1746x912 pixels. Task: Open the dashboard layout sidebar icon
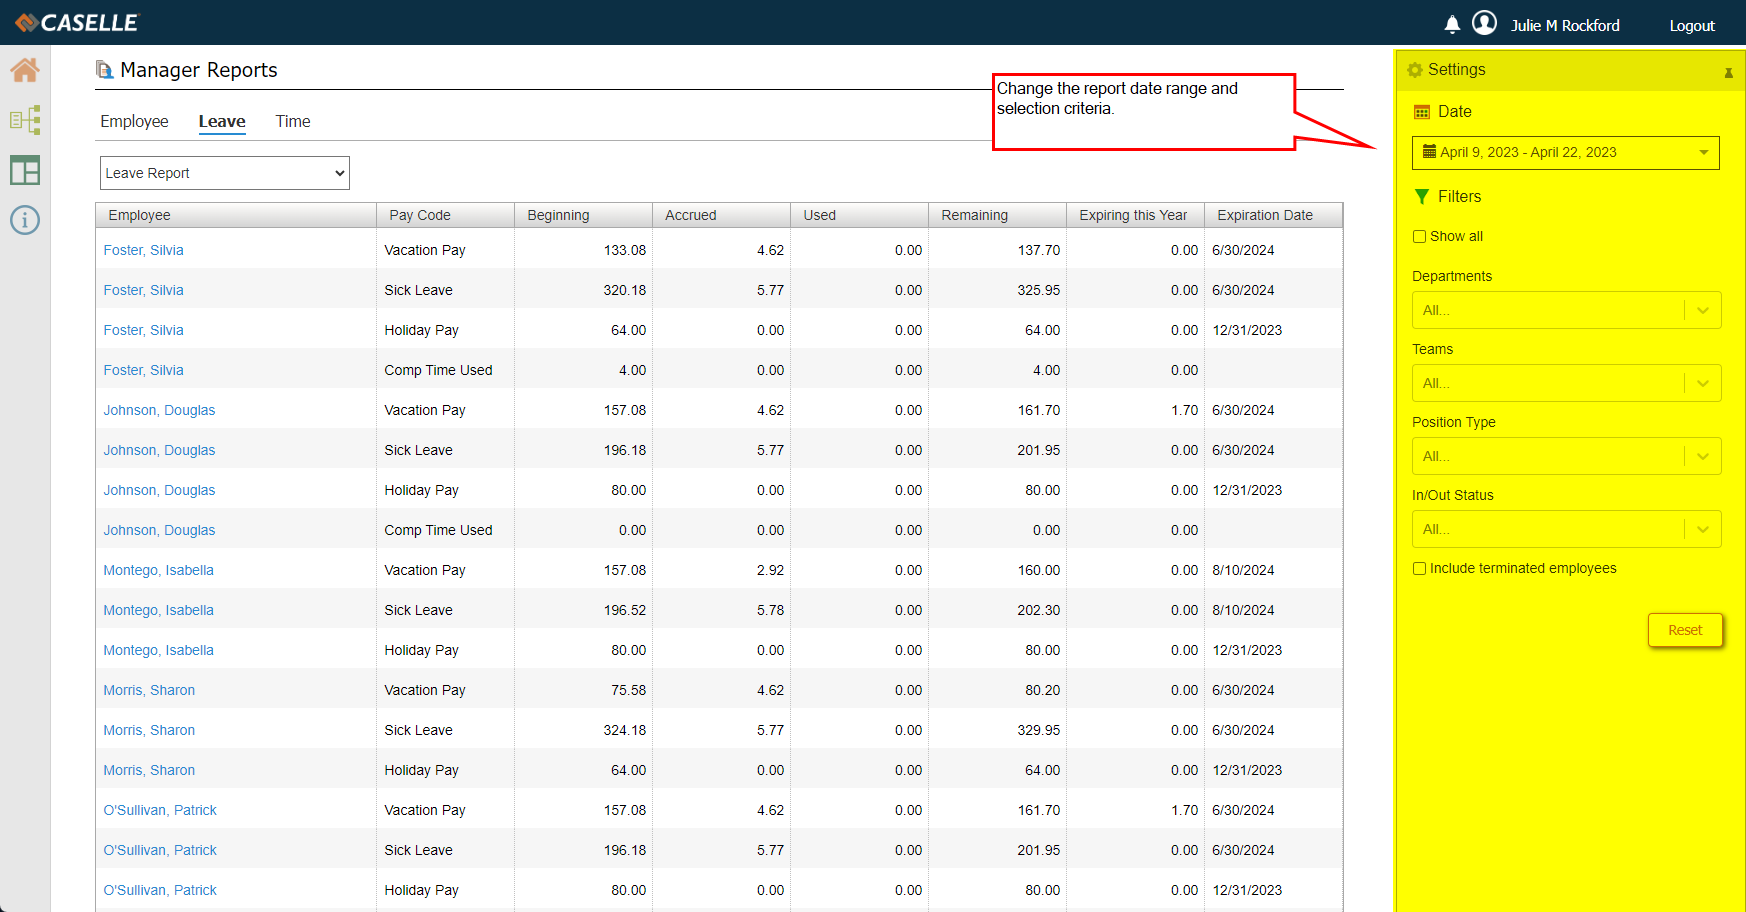pyautogui.click(x=25, y=170)
